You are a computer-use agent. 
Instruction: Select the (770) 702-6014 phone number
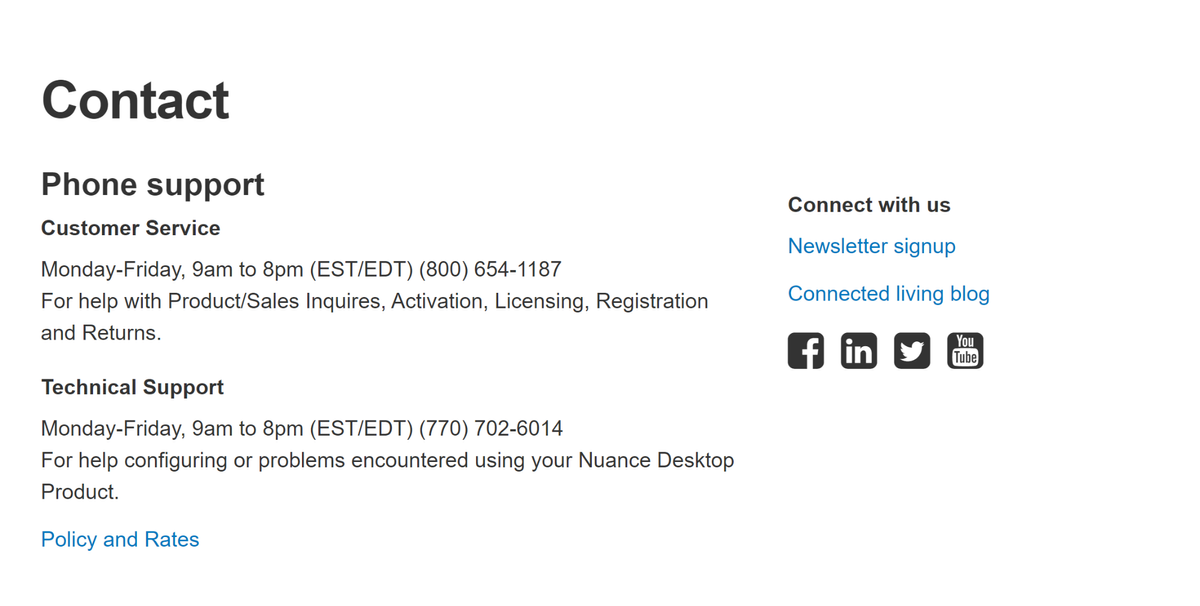[492, 428]
